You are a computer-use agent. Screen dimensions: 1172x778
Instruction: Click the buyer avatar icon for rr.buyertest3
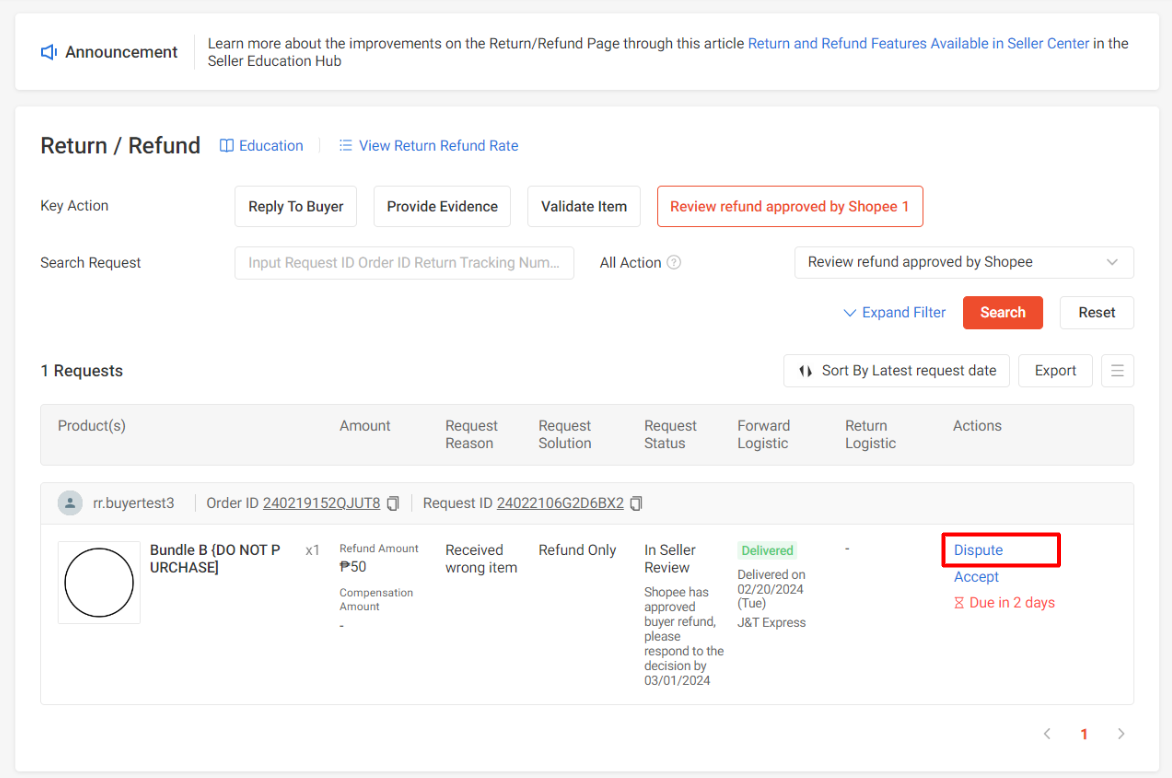(x=70, y=503)
